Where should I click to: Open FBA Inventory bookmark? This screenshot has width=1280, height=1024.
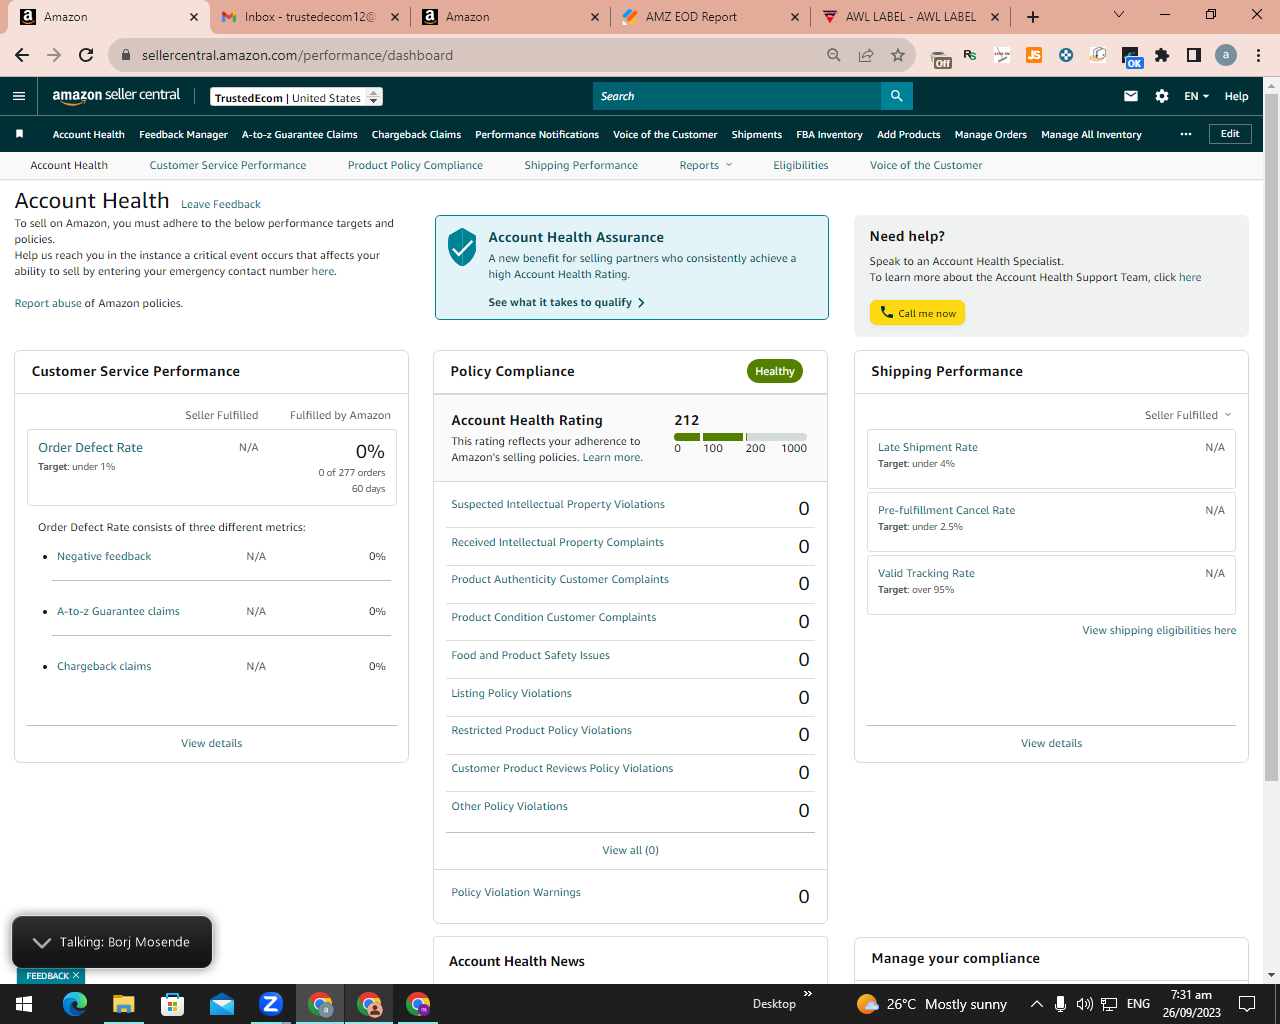click(x=829, y=134)
